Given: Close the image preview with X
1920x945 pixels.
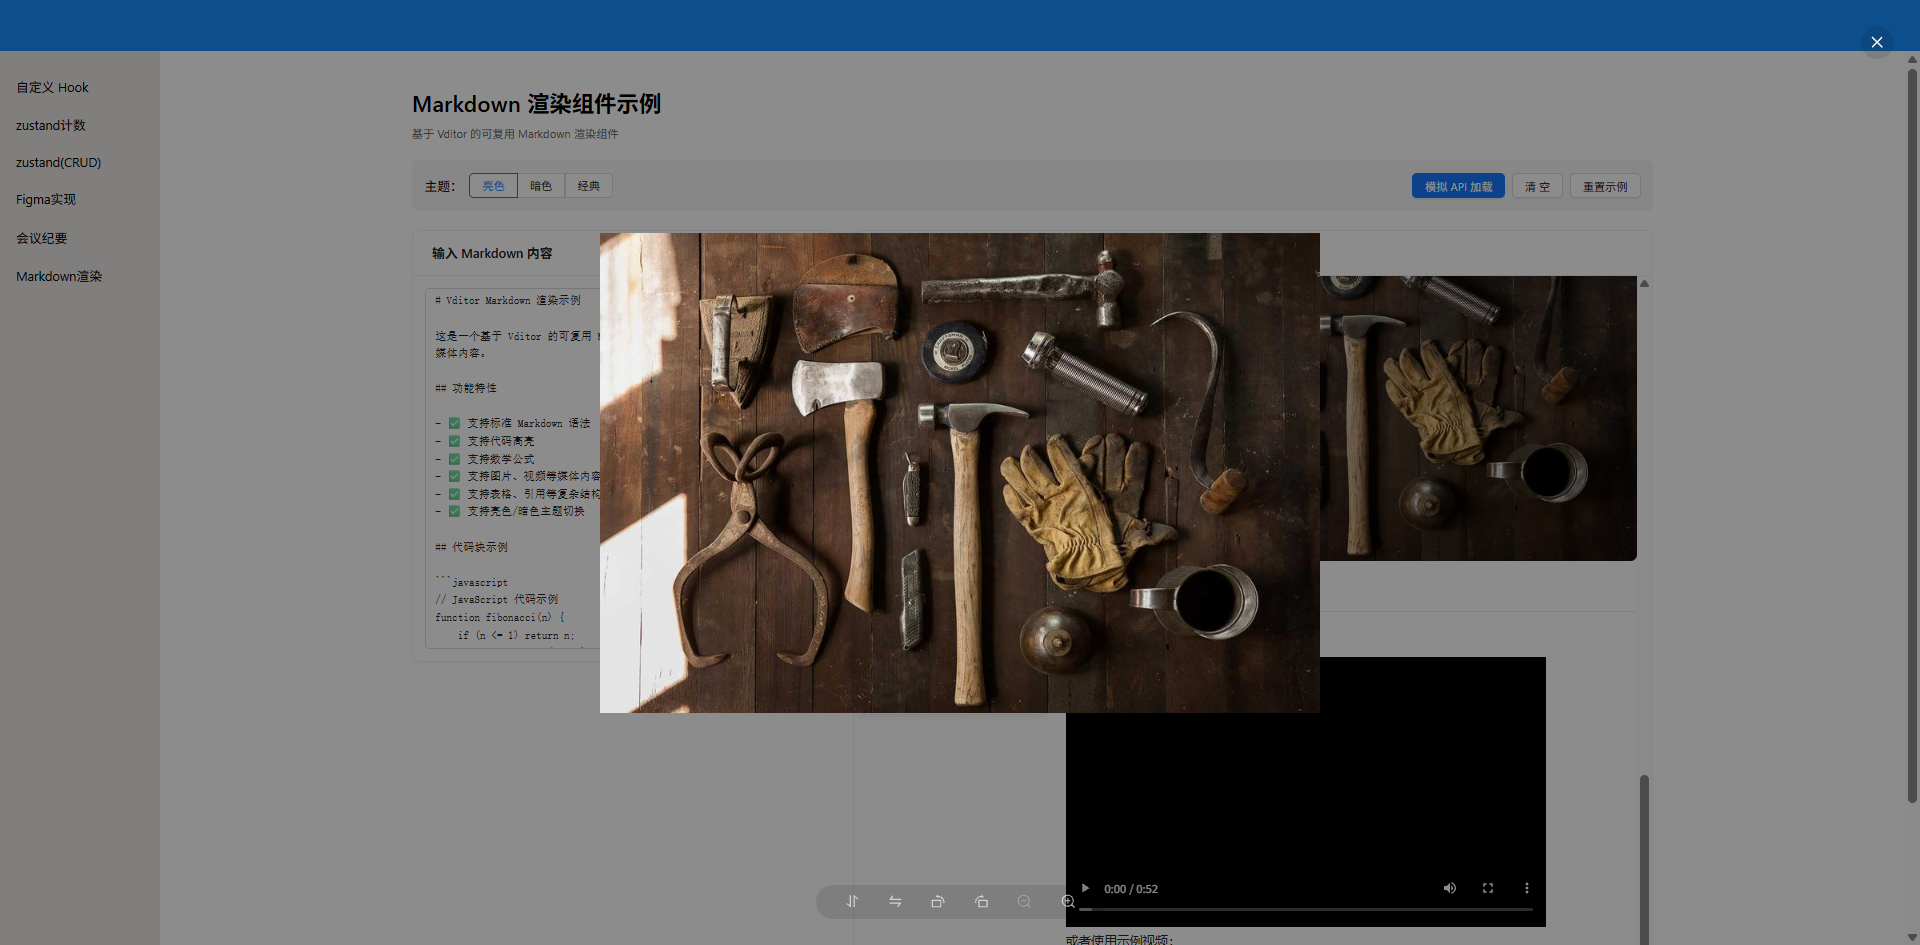Looking at the screenshot, I should tap(1877, 42).
